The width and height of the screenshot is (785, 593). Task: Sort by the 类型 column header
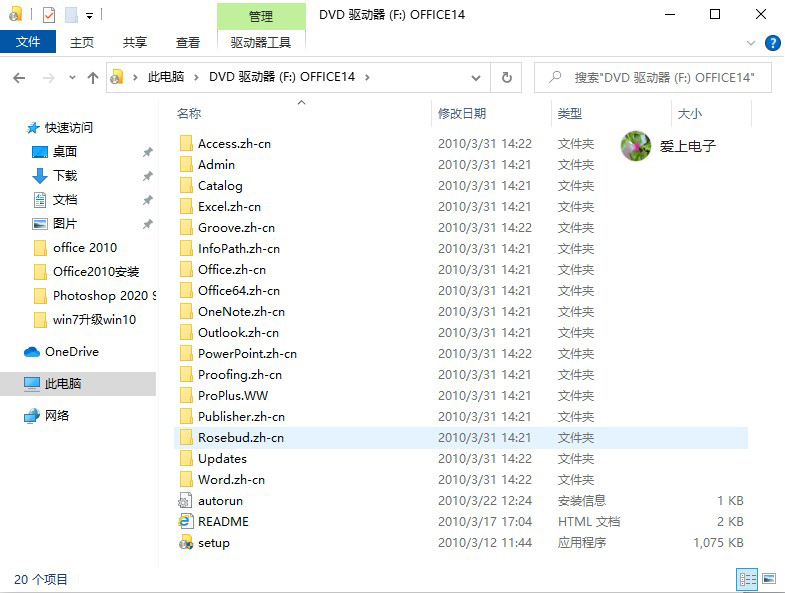(570, 114)
